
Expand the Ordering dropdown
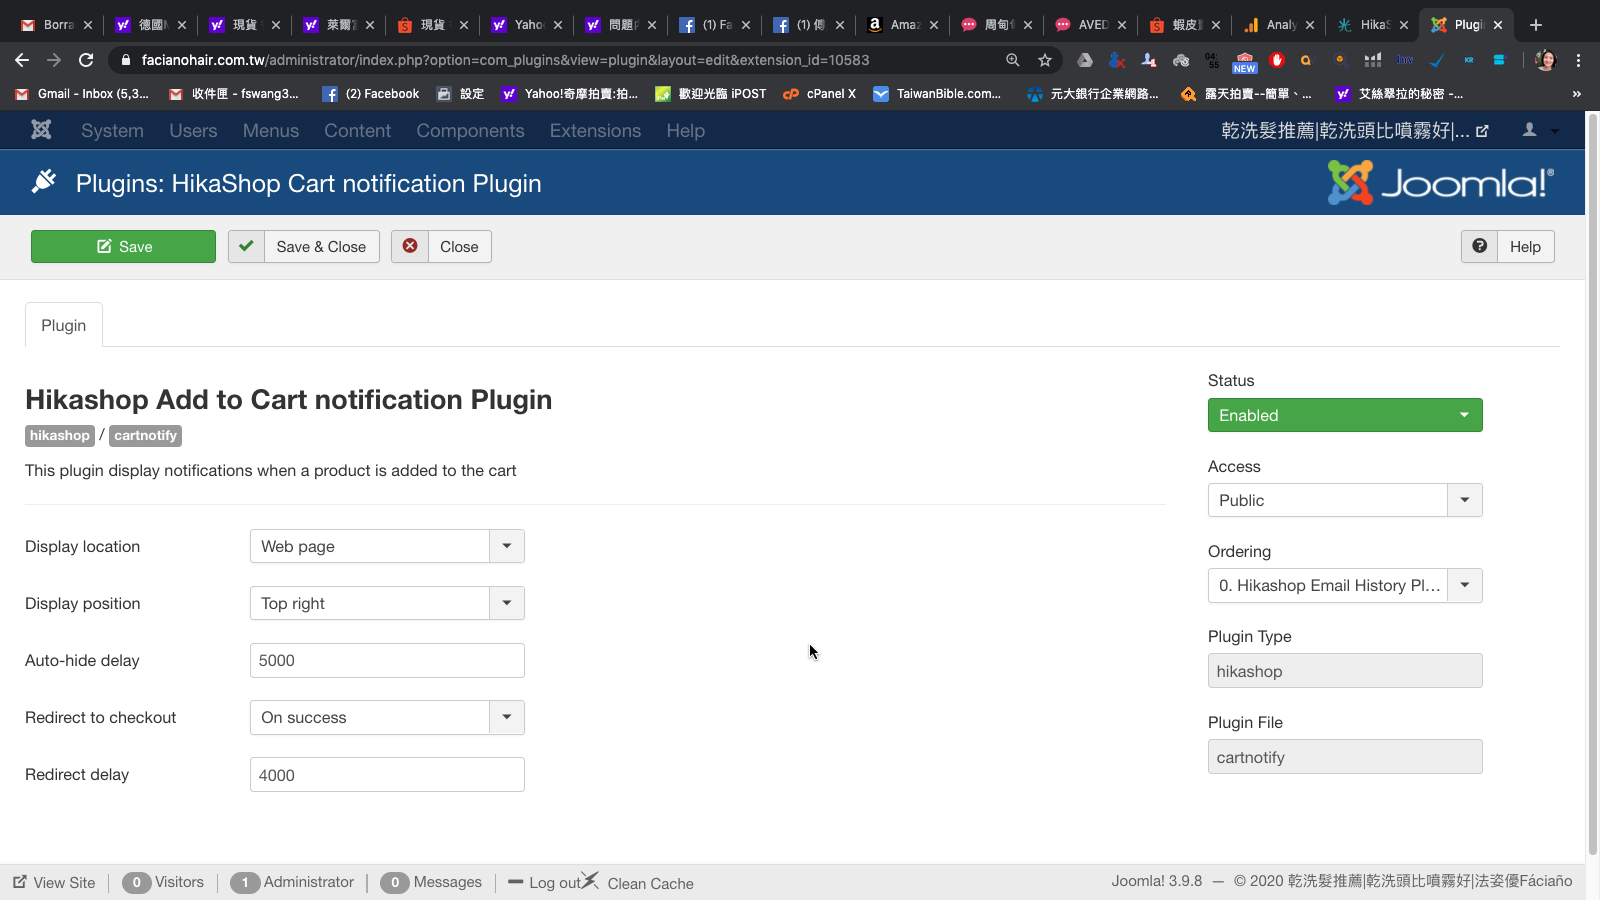click(x=1345, y=585)
